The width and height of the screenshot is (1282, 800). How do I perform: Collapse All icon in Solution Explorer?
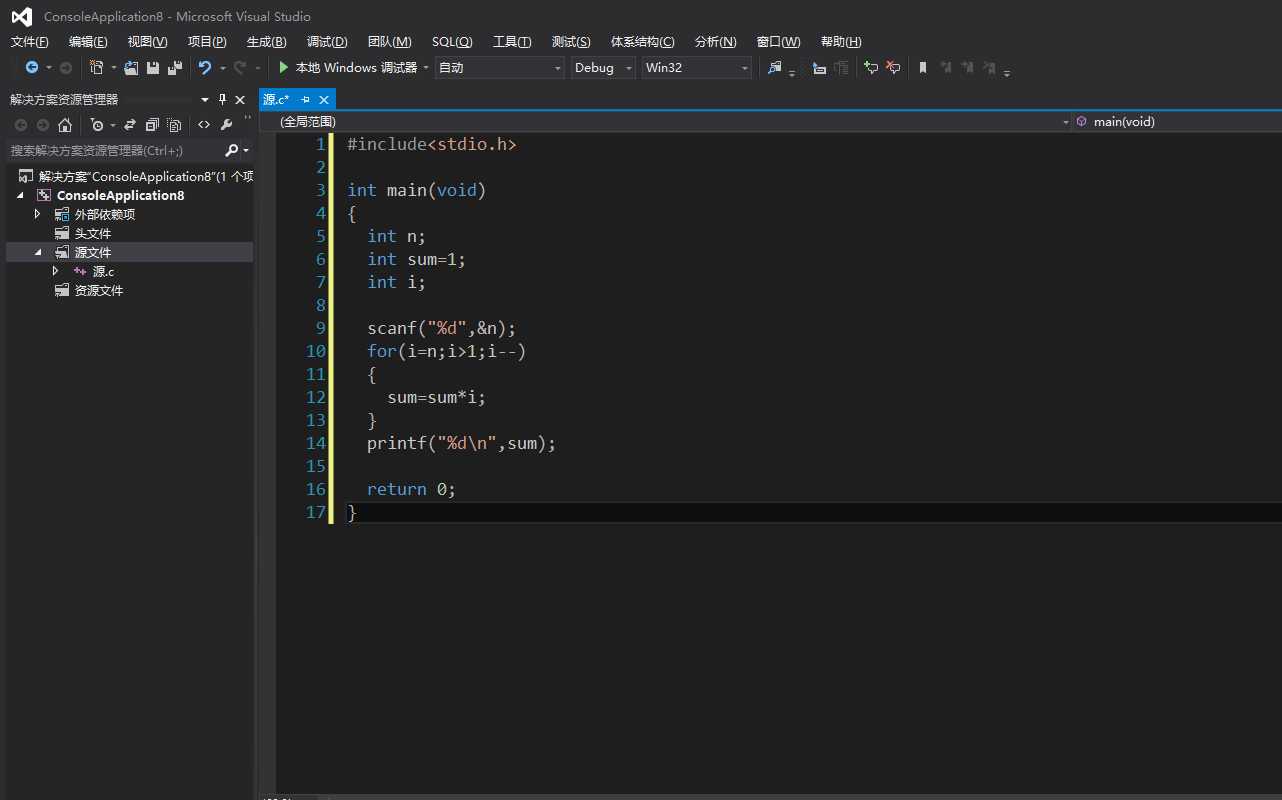(x=152, y=125)
